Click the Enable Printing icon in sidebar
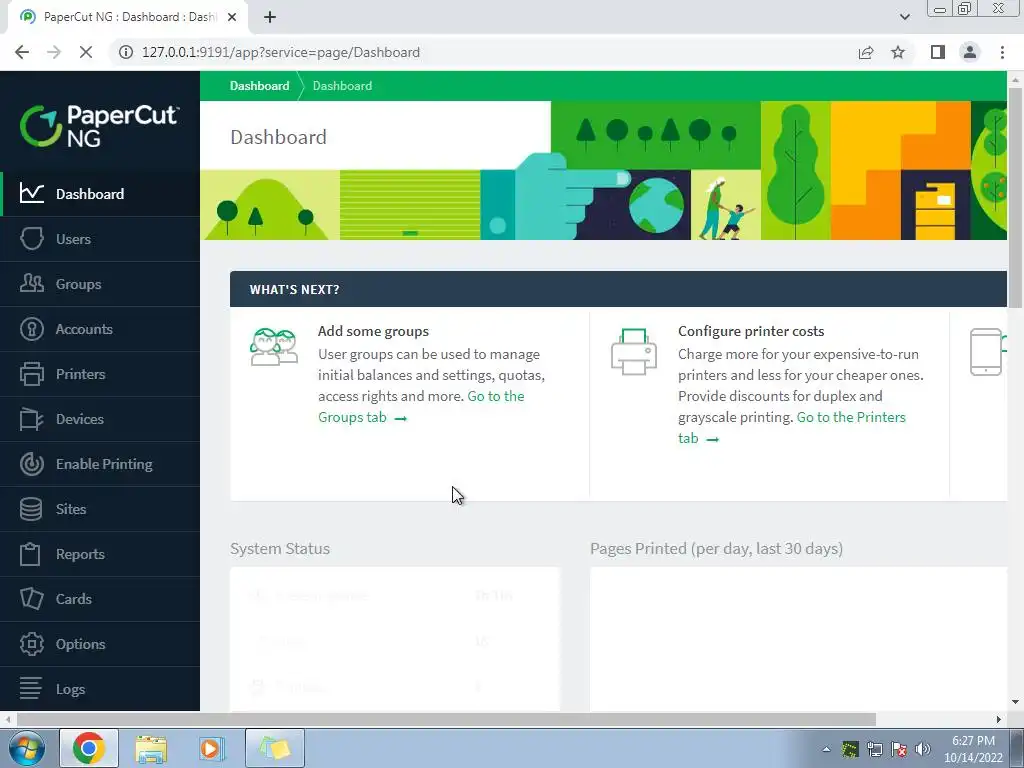 point(31,464)
